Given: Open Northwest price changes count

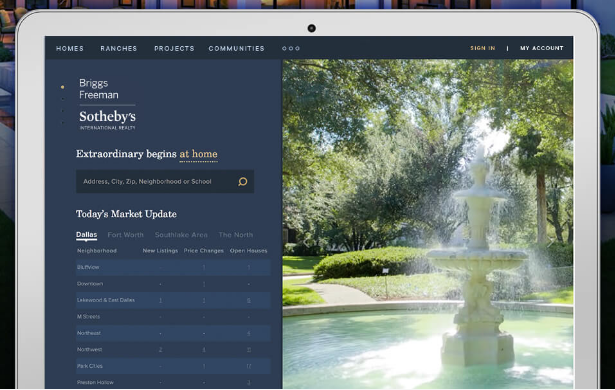Looking at the screenshot, I should tap(204, 350).
